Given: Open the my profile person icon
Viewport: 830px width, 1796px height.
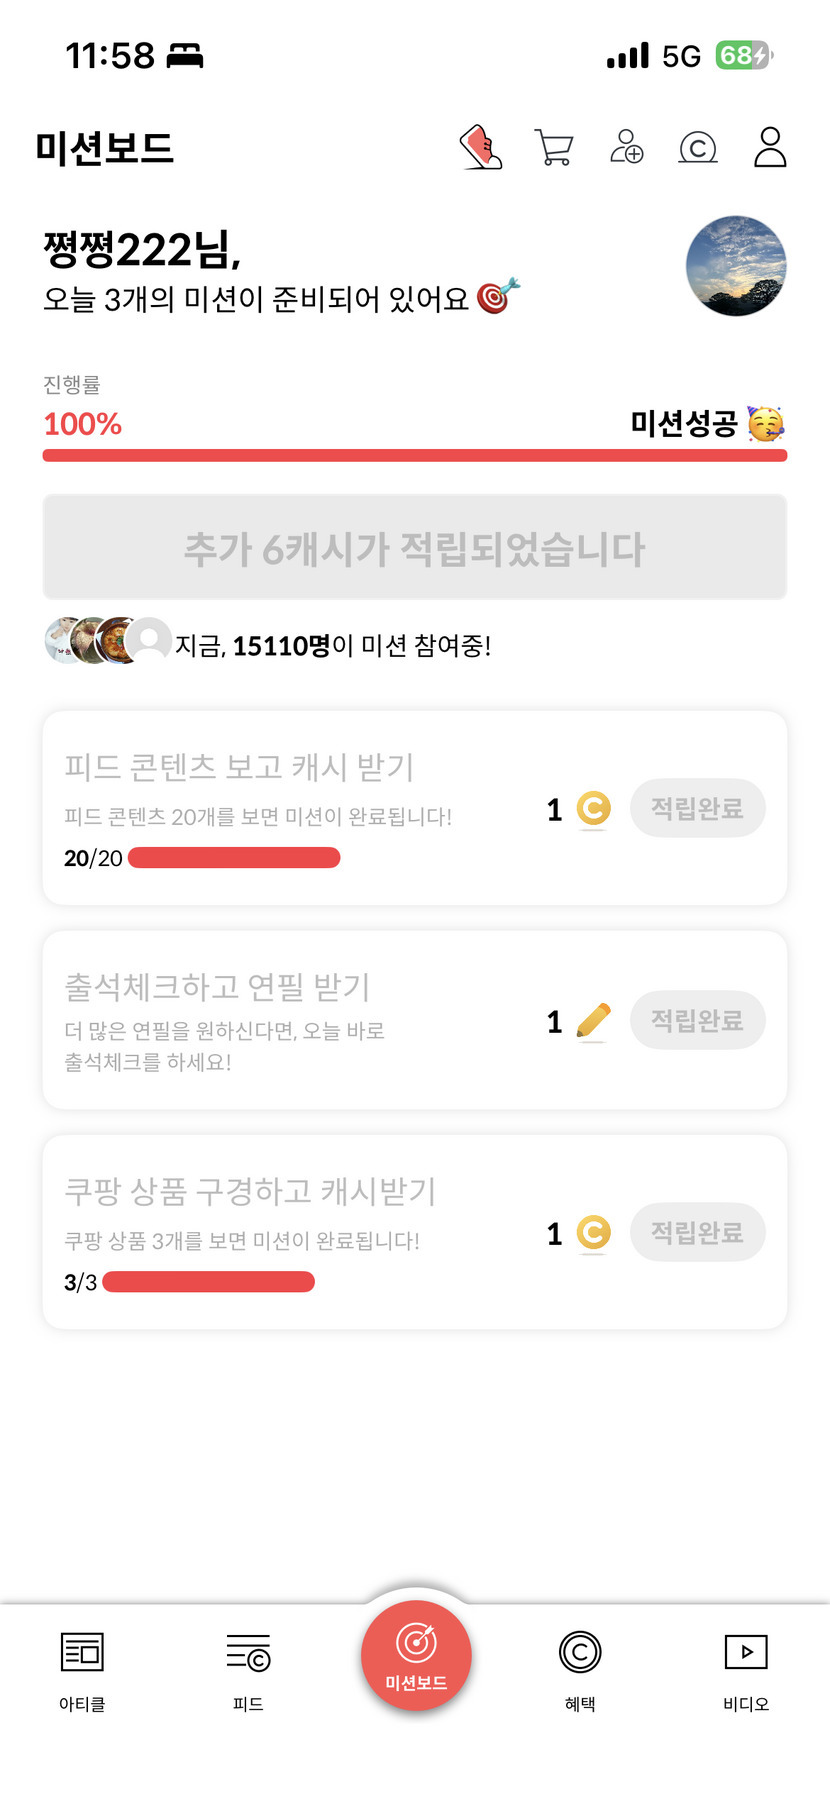Looking at the screenshot, I should 770,148.
